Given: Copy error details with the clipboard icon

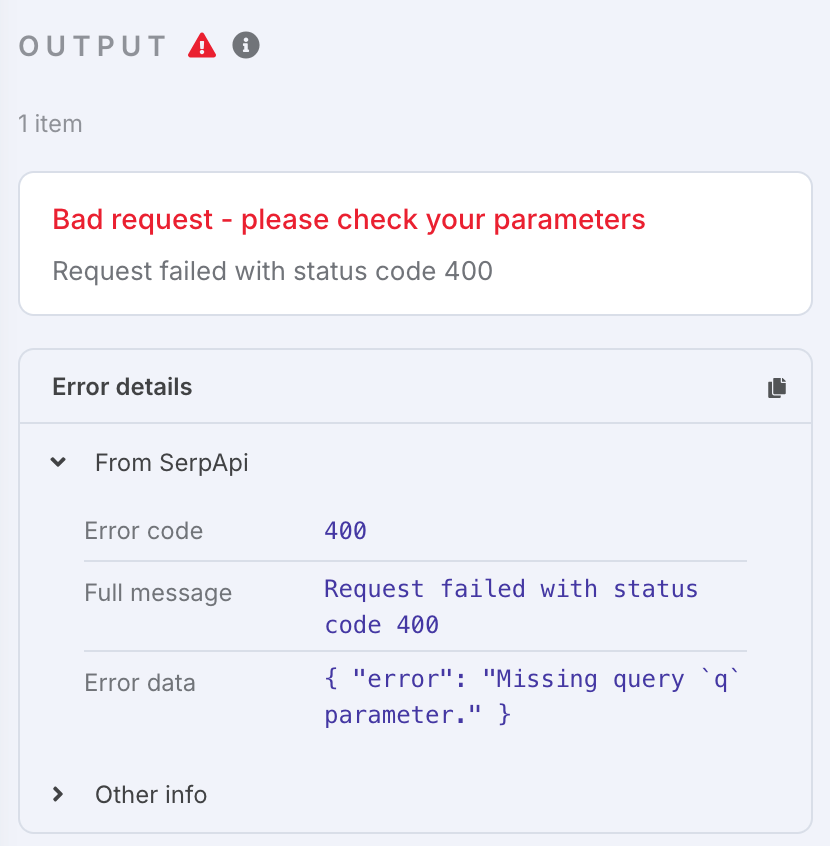Looking at the screenshot, I should (777, 387).
